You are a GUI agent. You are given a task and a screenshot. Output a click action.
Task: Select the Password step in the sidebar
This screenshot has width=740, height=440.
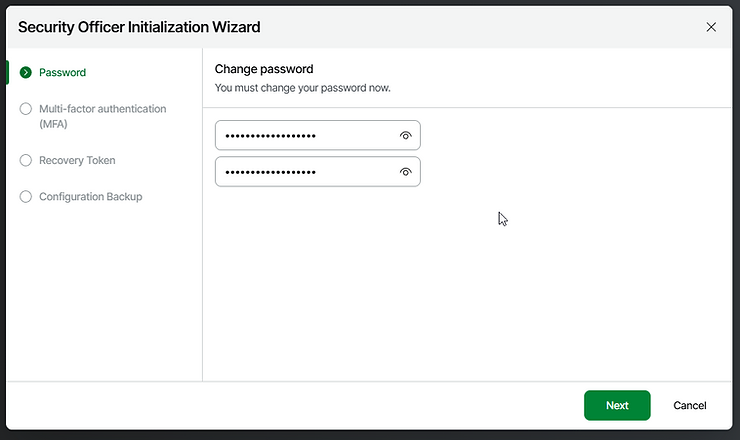click(62, 72)
